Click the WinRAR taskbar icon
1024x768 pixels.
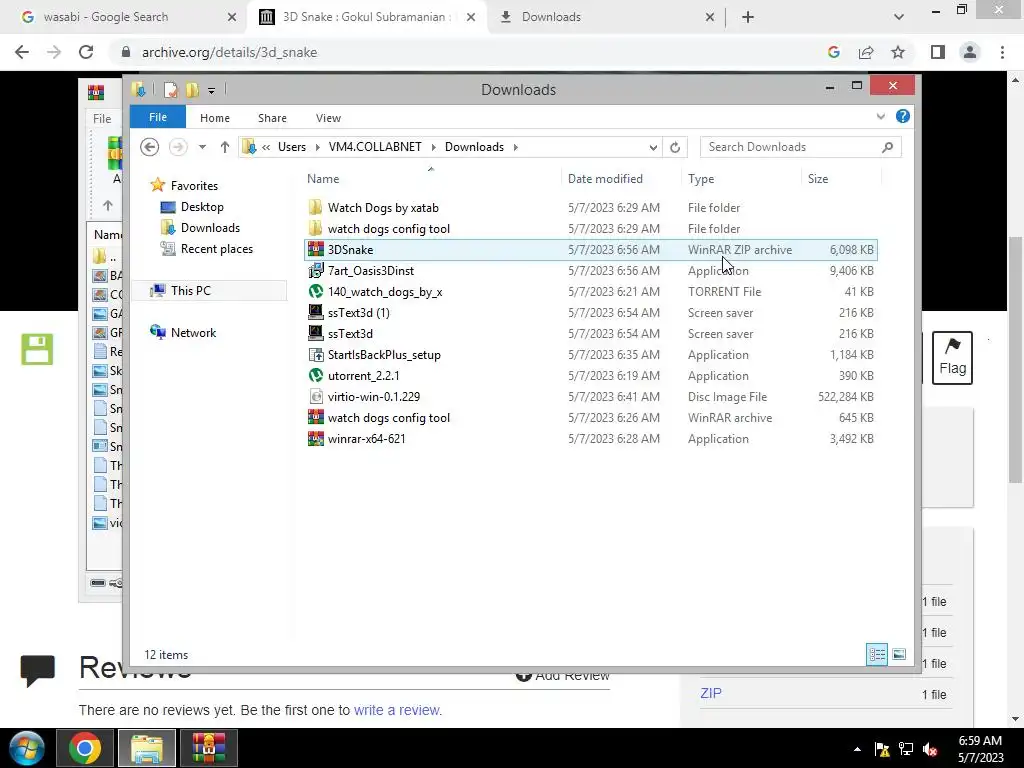click(208, 748)
